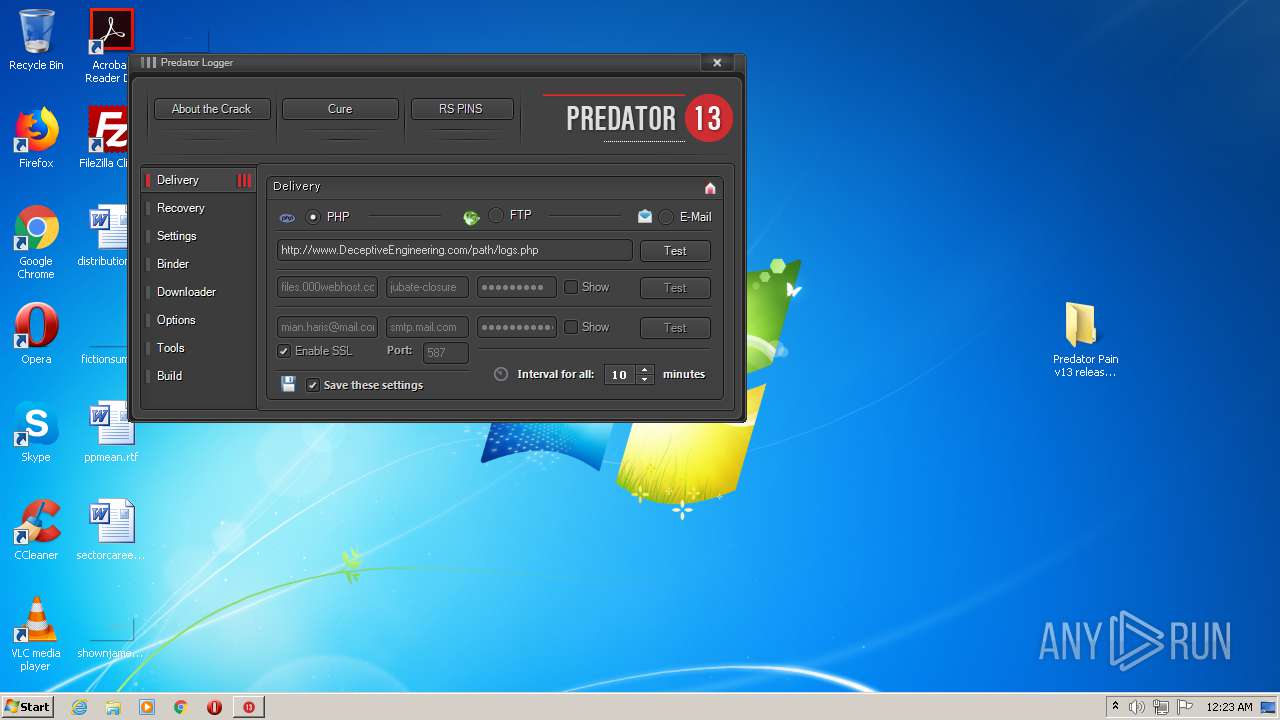Click Test button for email row

pyautogui.click(x=675, y=328)
